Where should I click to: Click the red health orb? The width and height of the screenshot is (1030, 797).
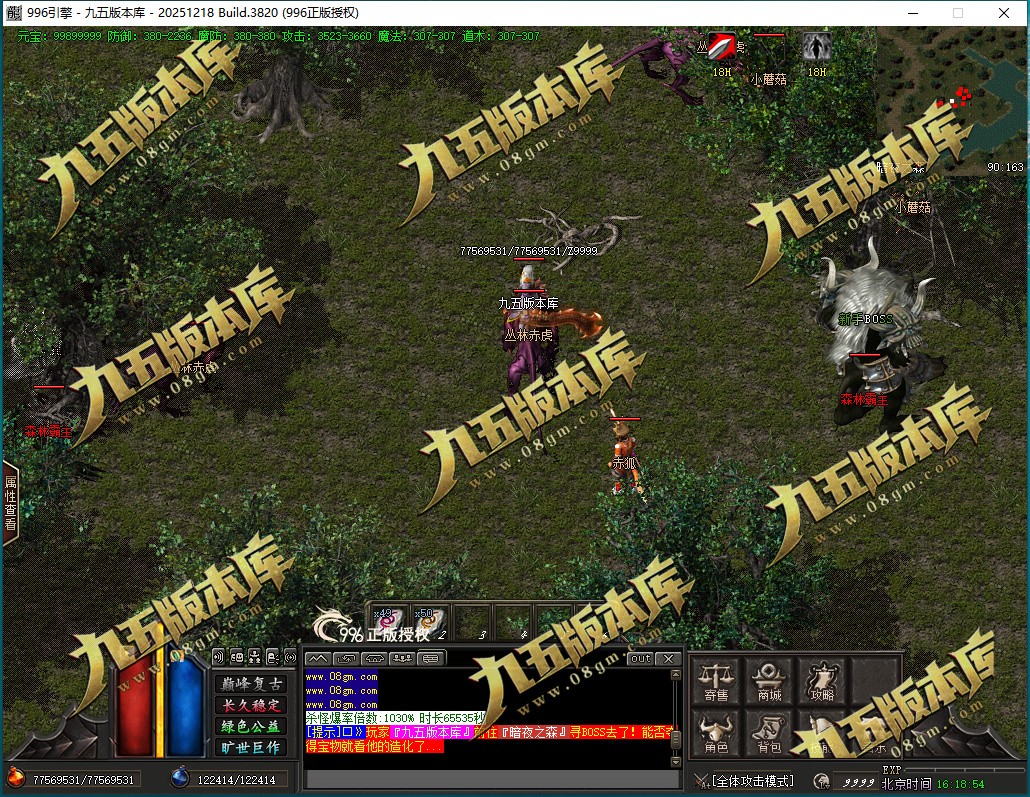coord(135,704)
